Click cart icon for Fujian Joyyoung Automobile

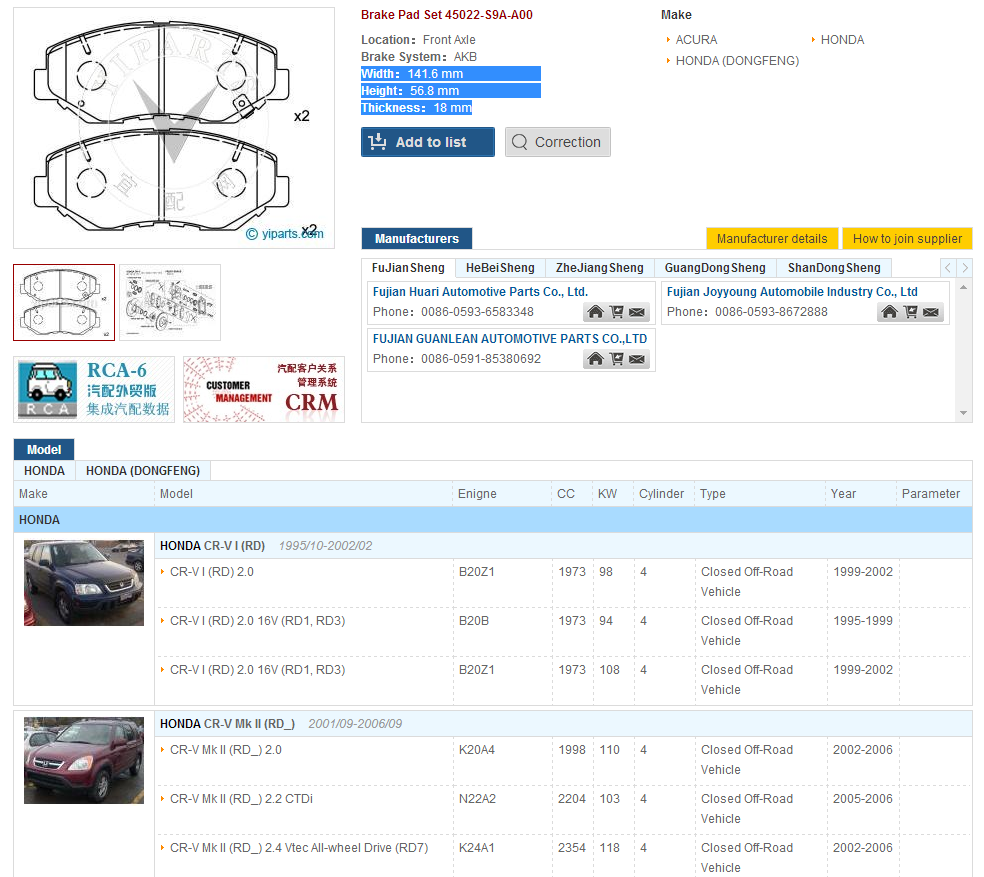911,312
